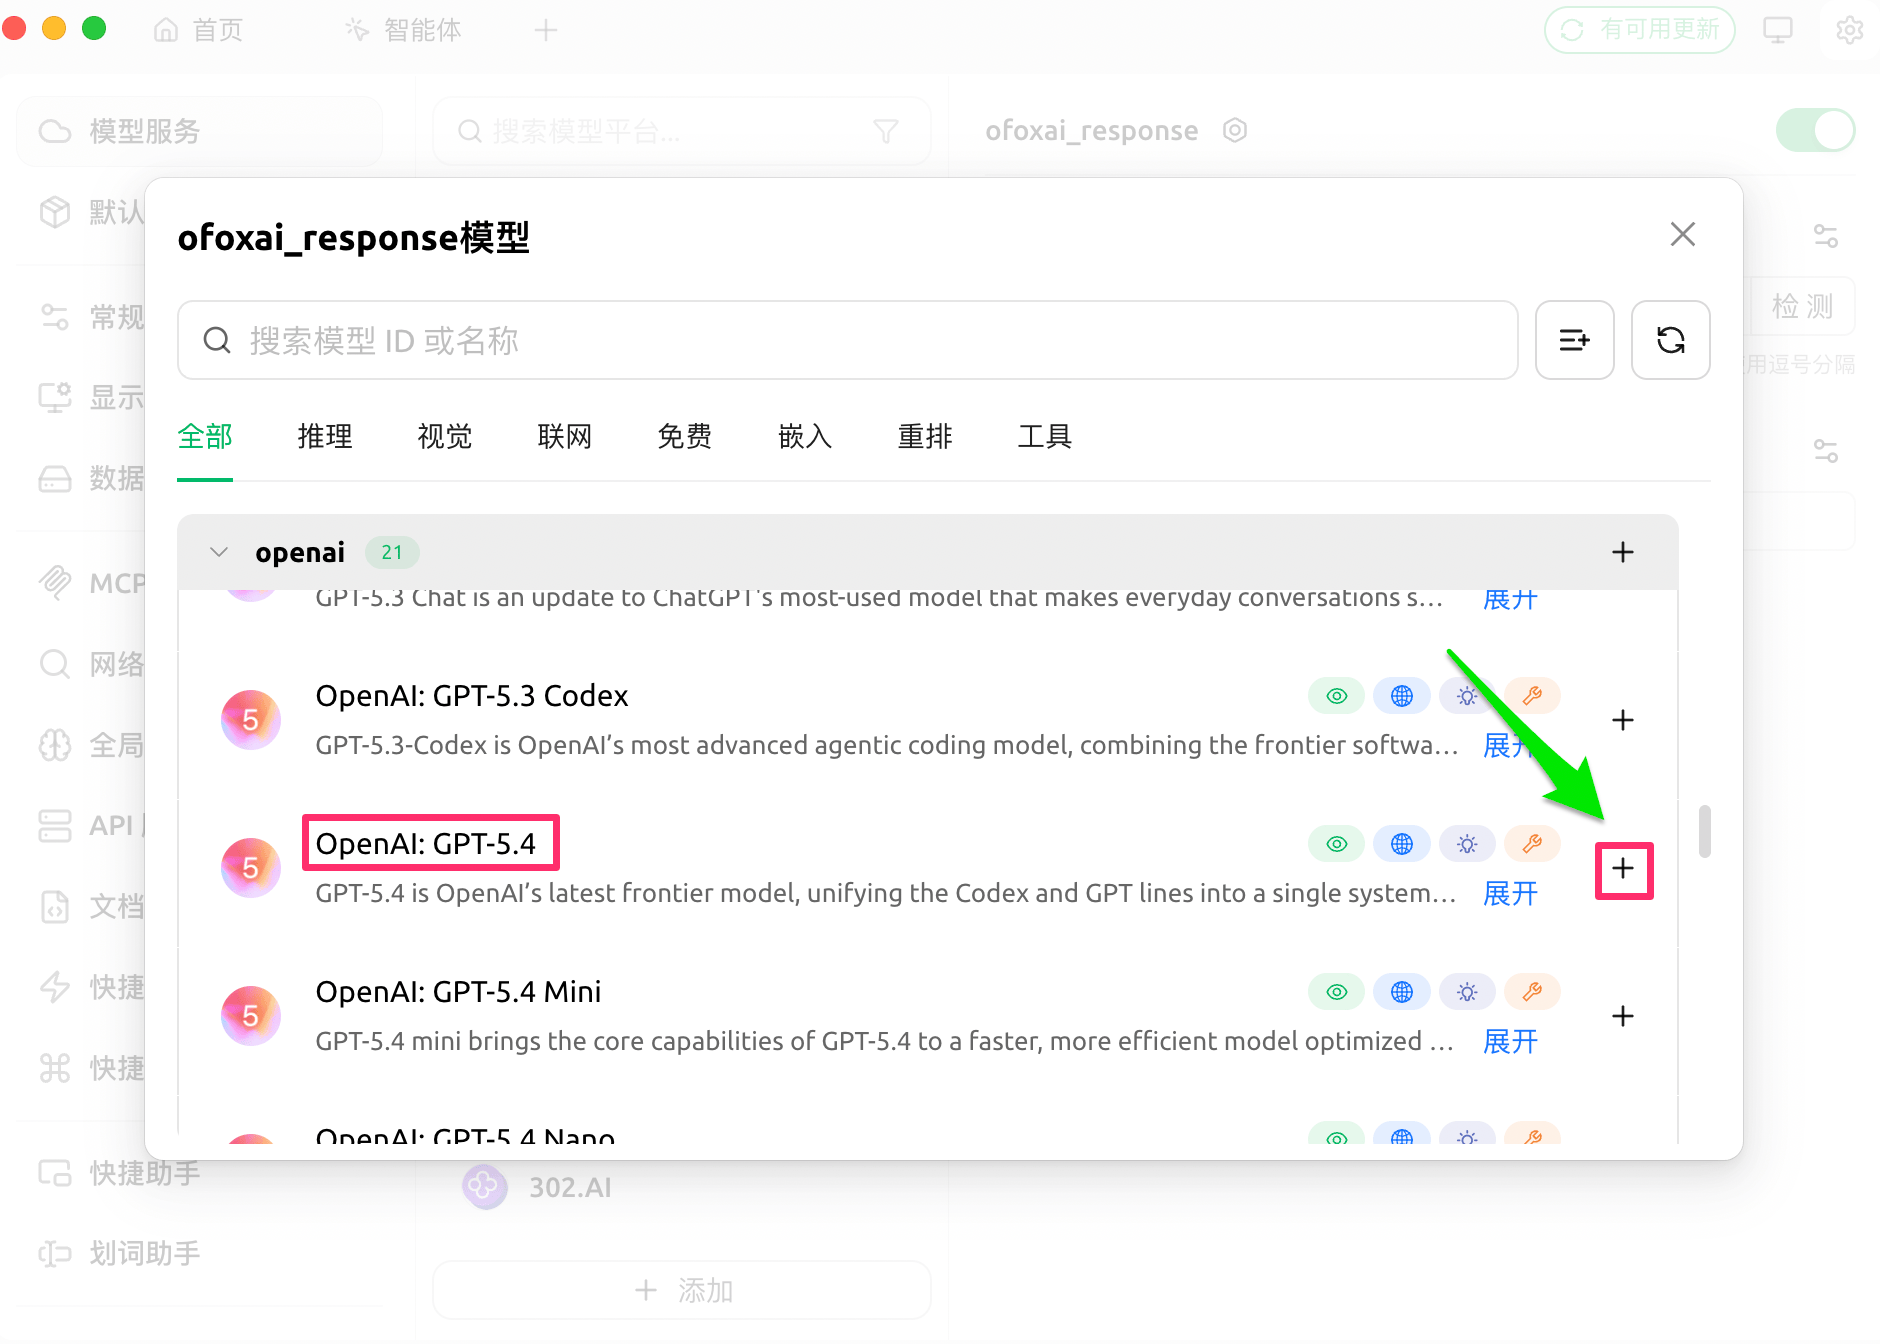Click the 有可用更新 update button

coord(1640,30)
